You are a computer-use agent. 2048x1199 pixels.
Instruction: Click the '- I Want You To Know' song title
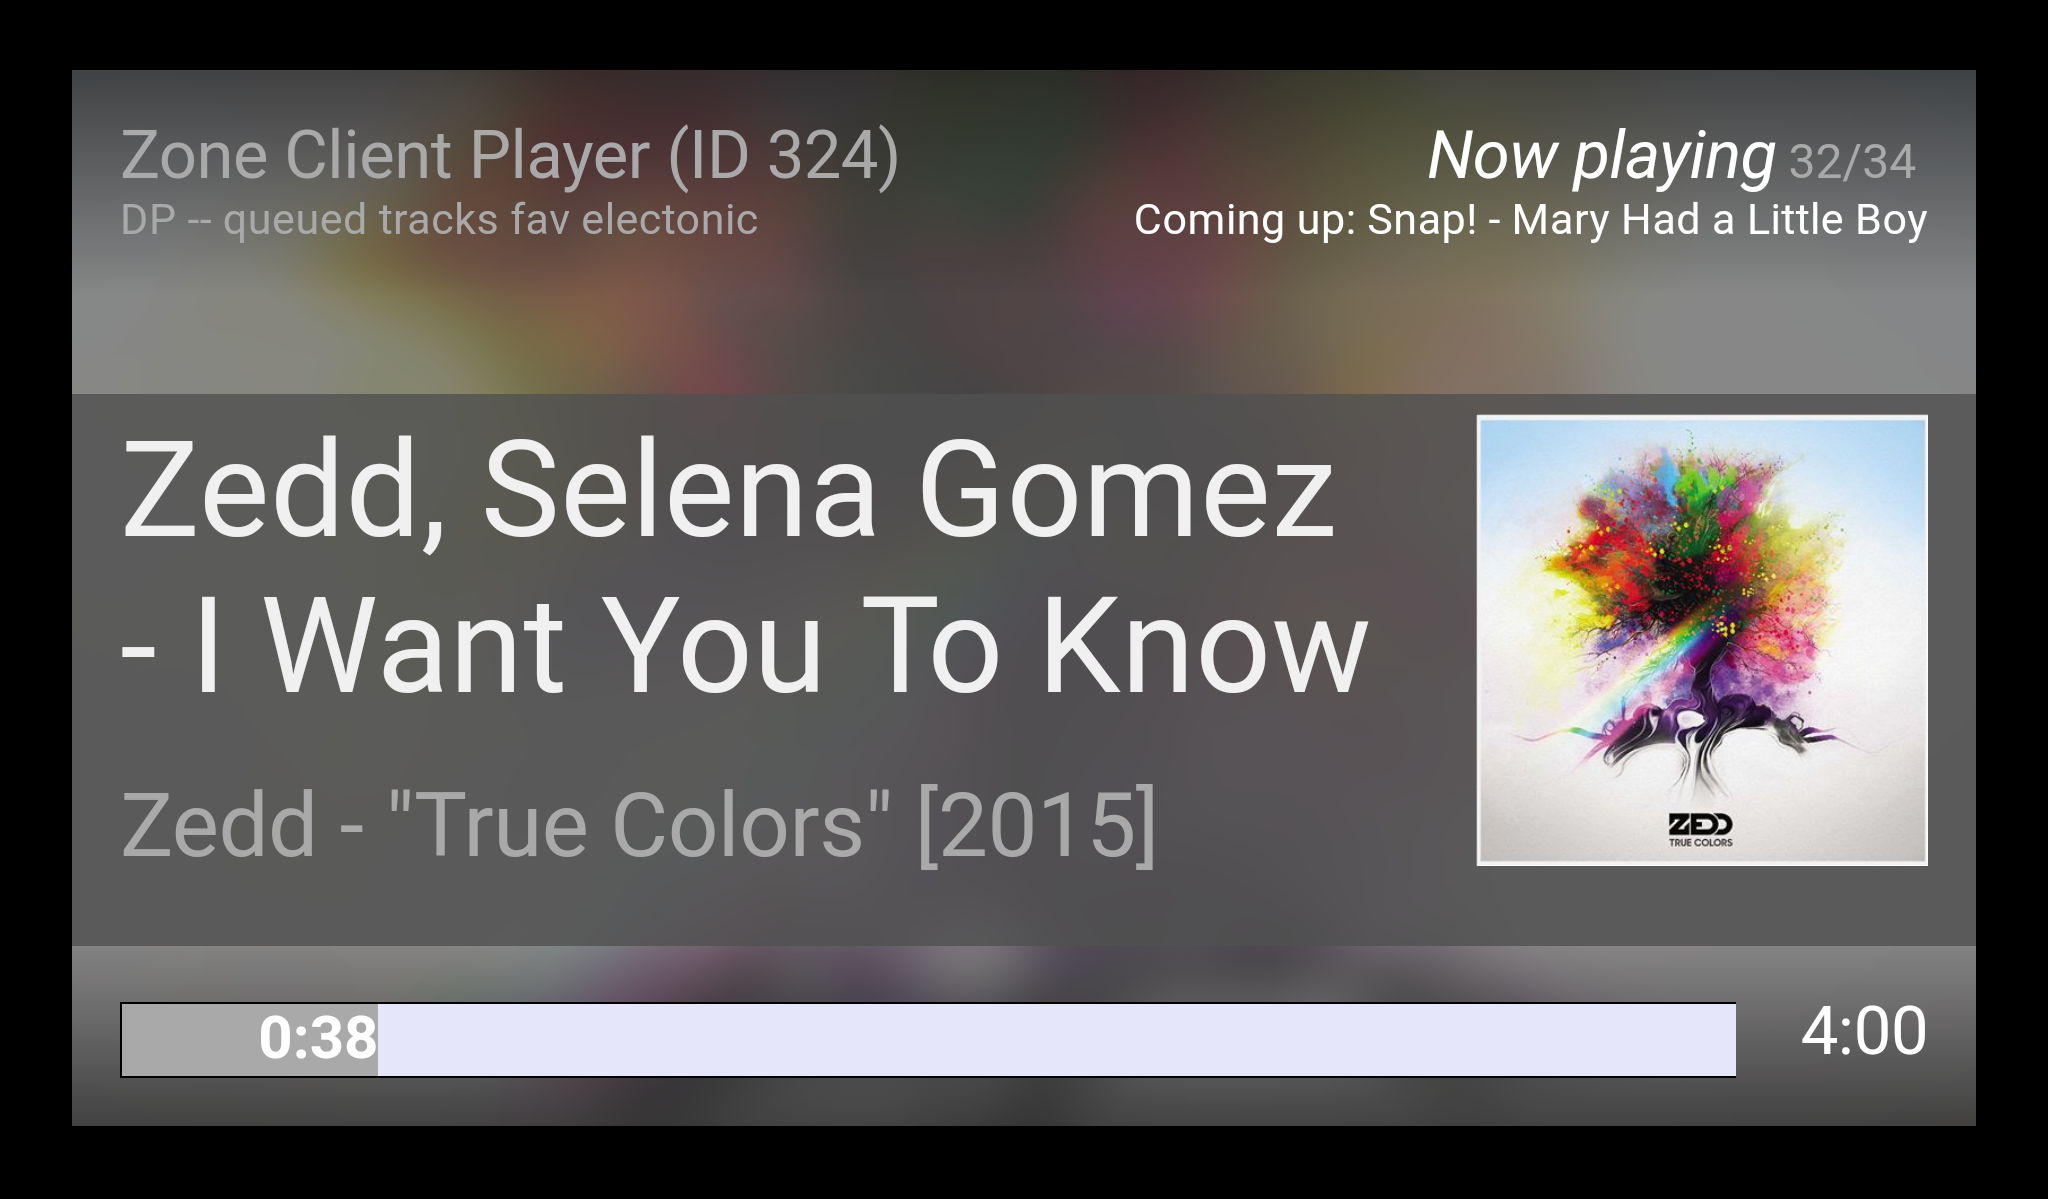pos(744,645)
